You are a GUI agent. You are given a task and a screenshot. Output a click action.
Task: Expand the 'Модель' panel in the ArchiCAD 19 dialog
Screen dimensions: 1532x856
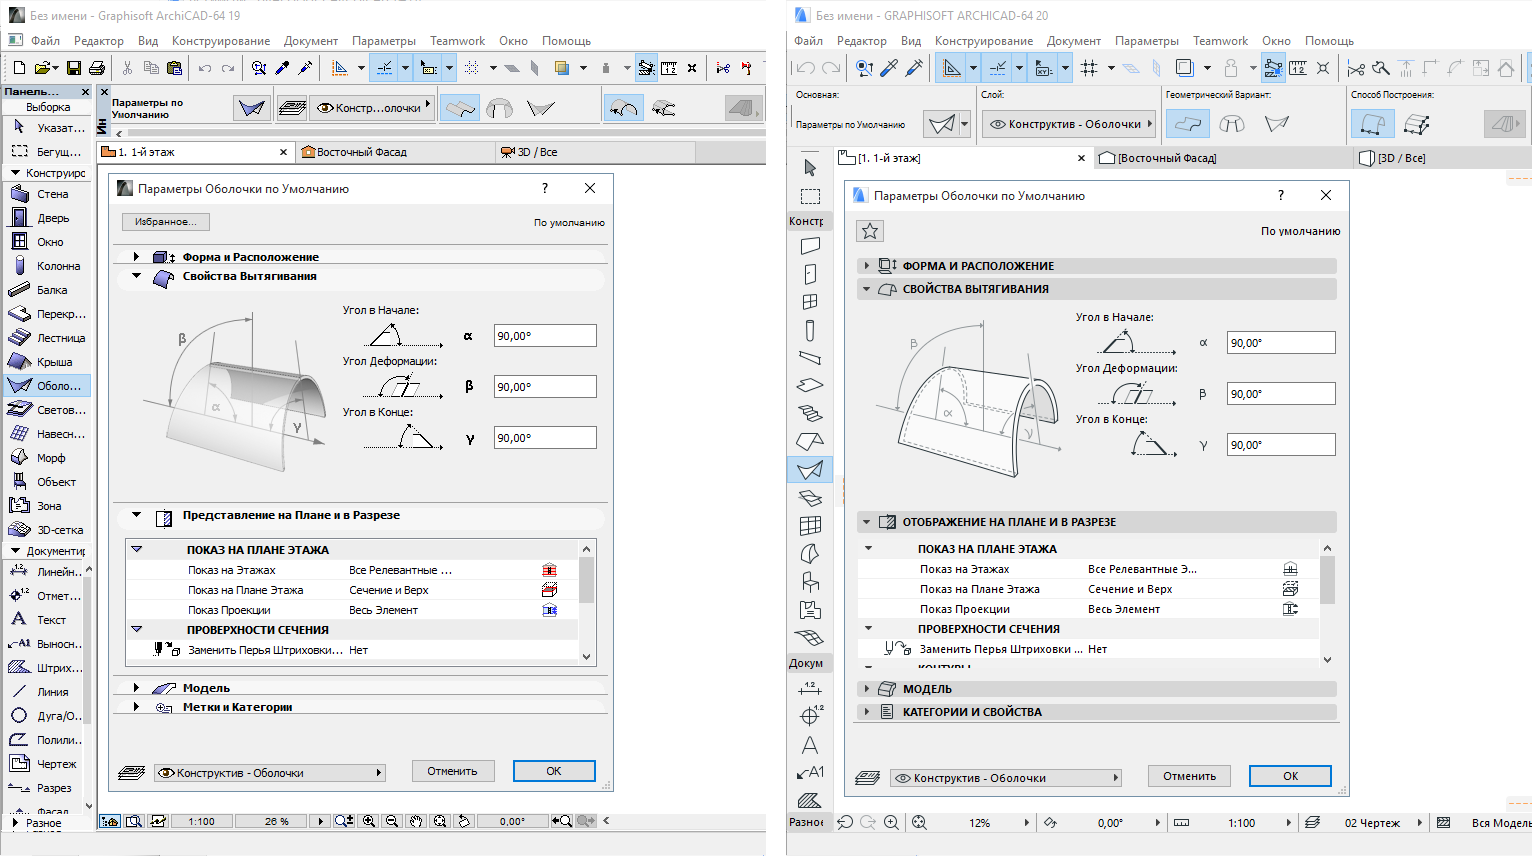coord(136,688)
